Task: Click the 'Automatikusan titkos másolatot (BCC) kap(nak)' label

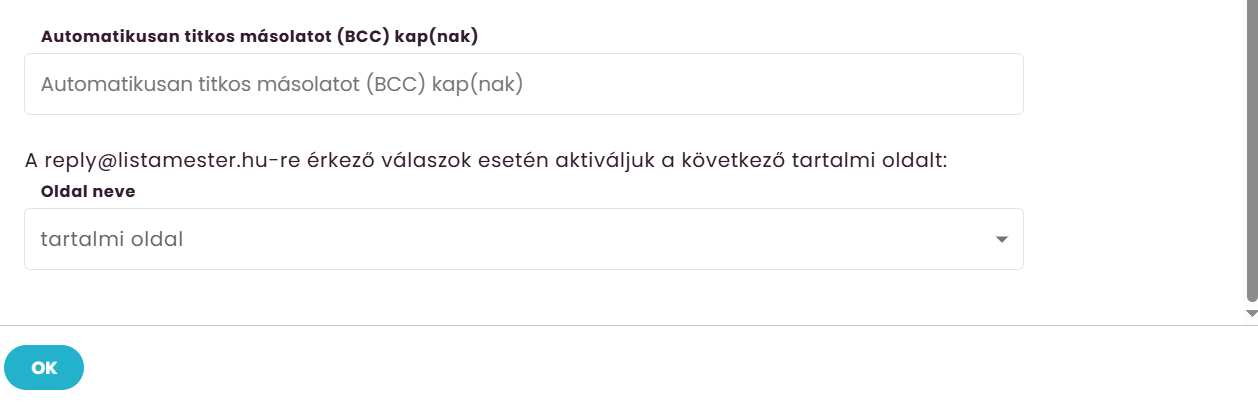Action: pyautogui.click(x=260, y=37)
